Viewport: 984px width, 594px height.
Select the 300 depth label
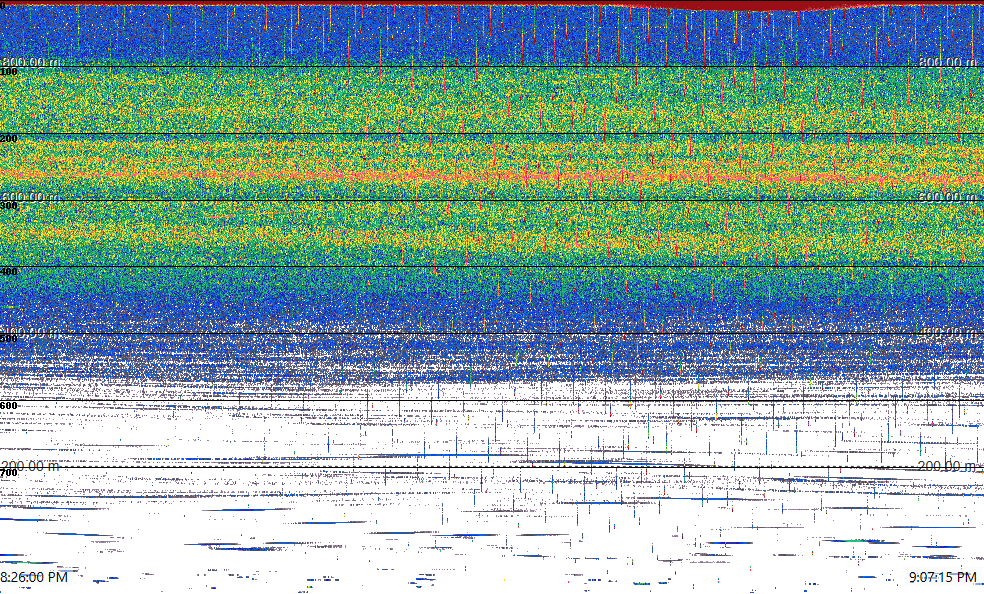coord(9,206)
